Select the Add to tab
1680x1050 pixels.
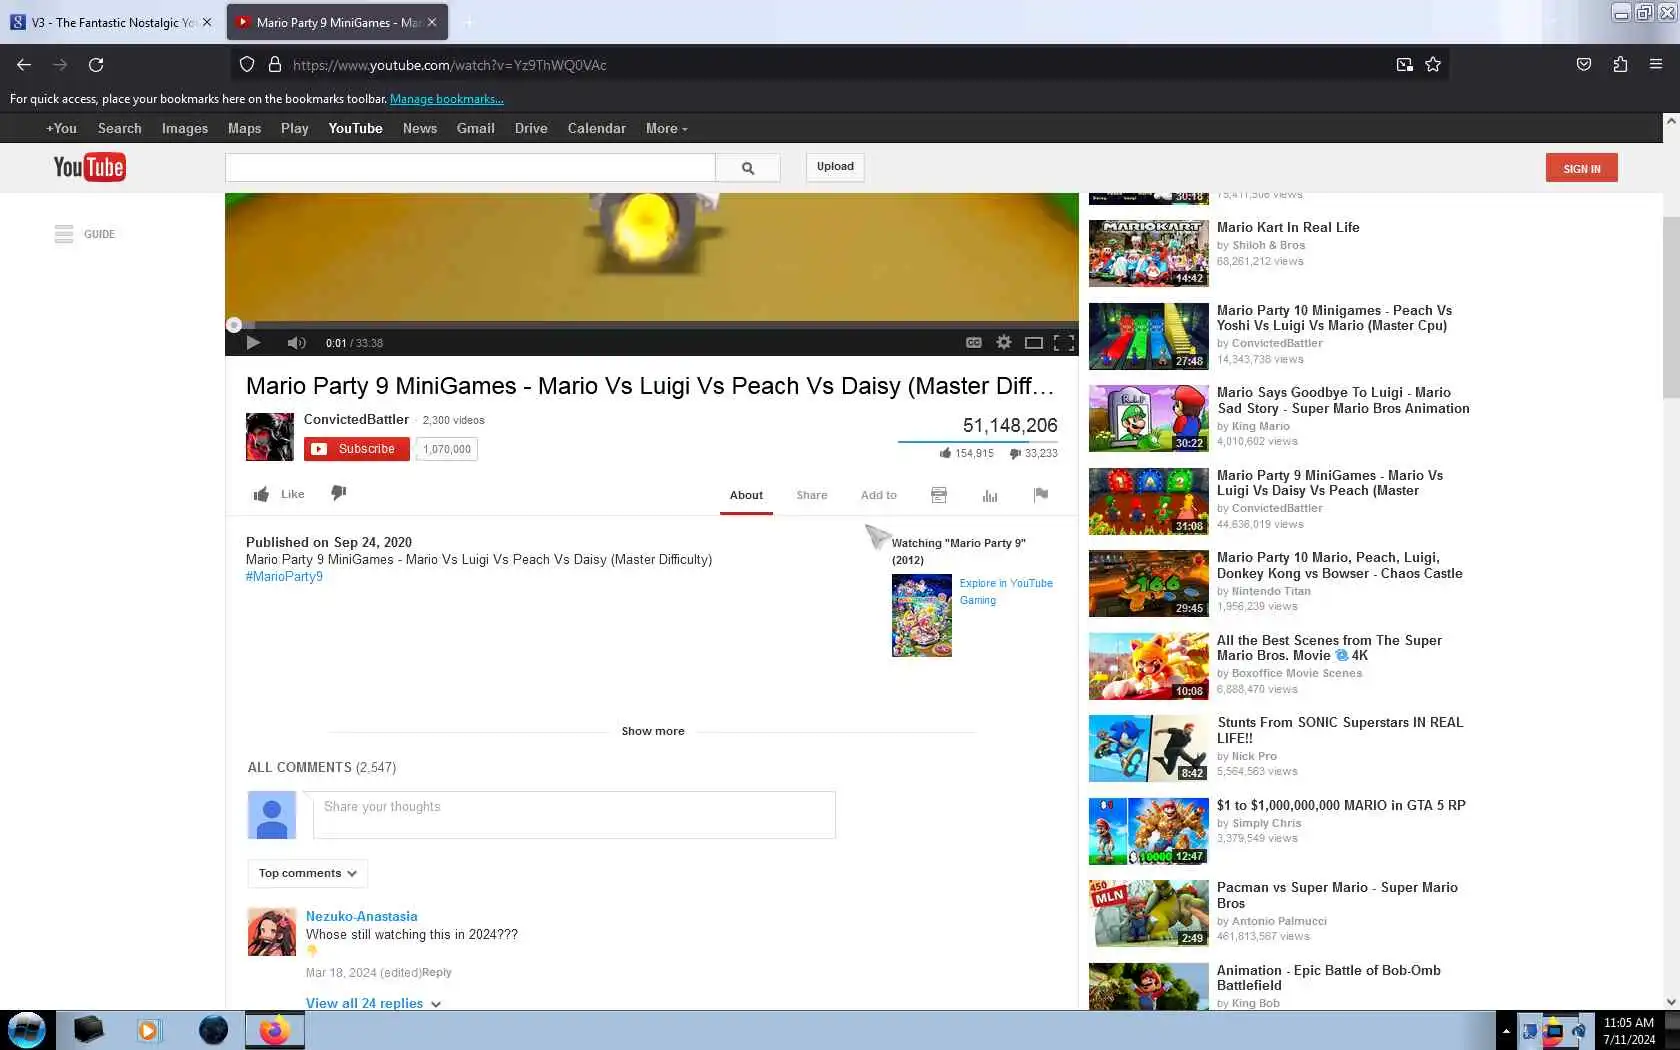click(879, 495)
